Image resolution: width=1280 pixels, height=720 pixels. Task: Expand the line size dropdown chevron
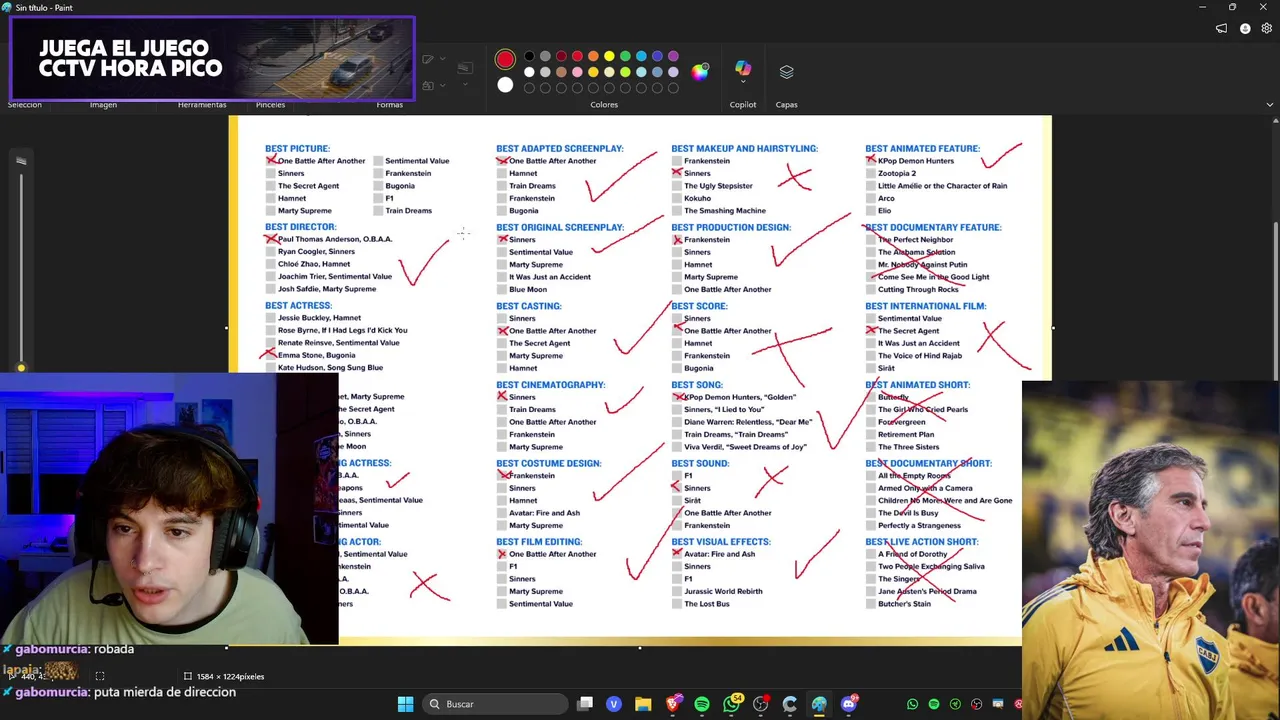pos(465,84)
